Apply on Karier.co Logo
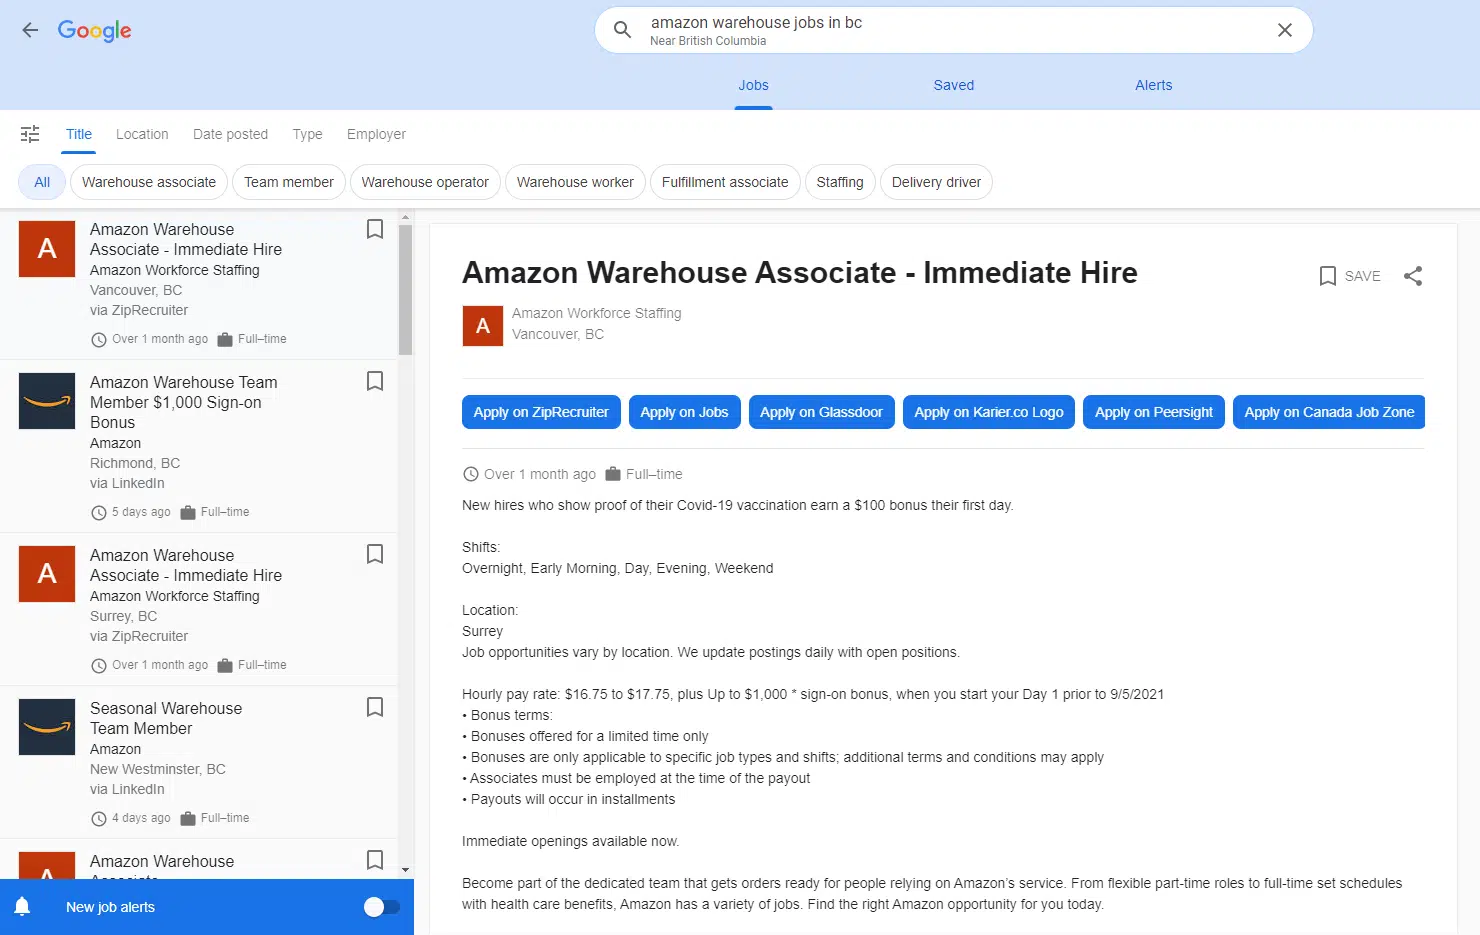Screen dimensions: 1480x935 click(989, 412)
